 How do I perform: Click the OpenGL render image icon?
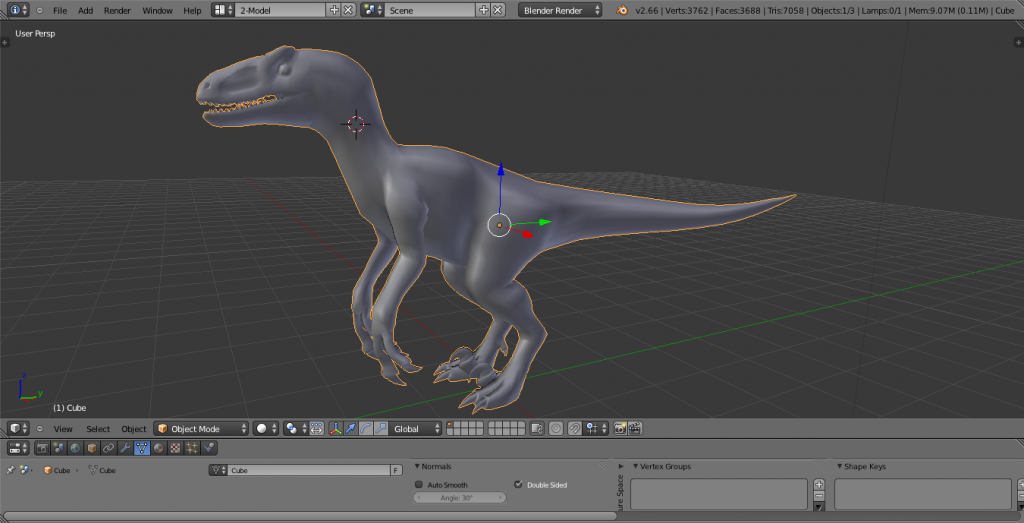pos(620,428)
